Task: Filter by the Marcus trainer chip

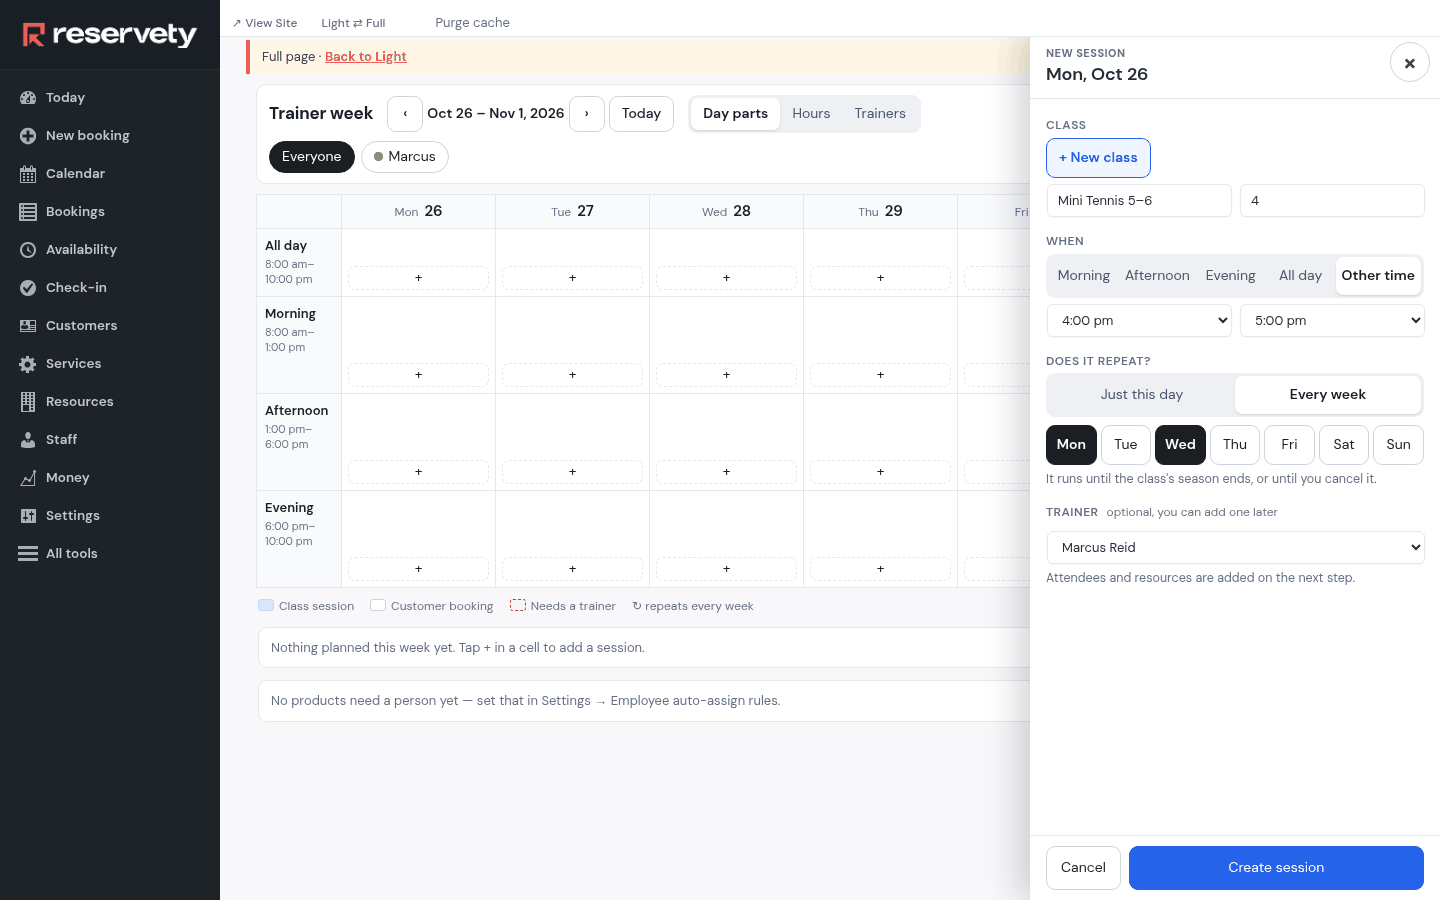Action: click(405, 157)
